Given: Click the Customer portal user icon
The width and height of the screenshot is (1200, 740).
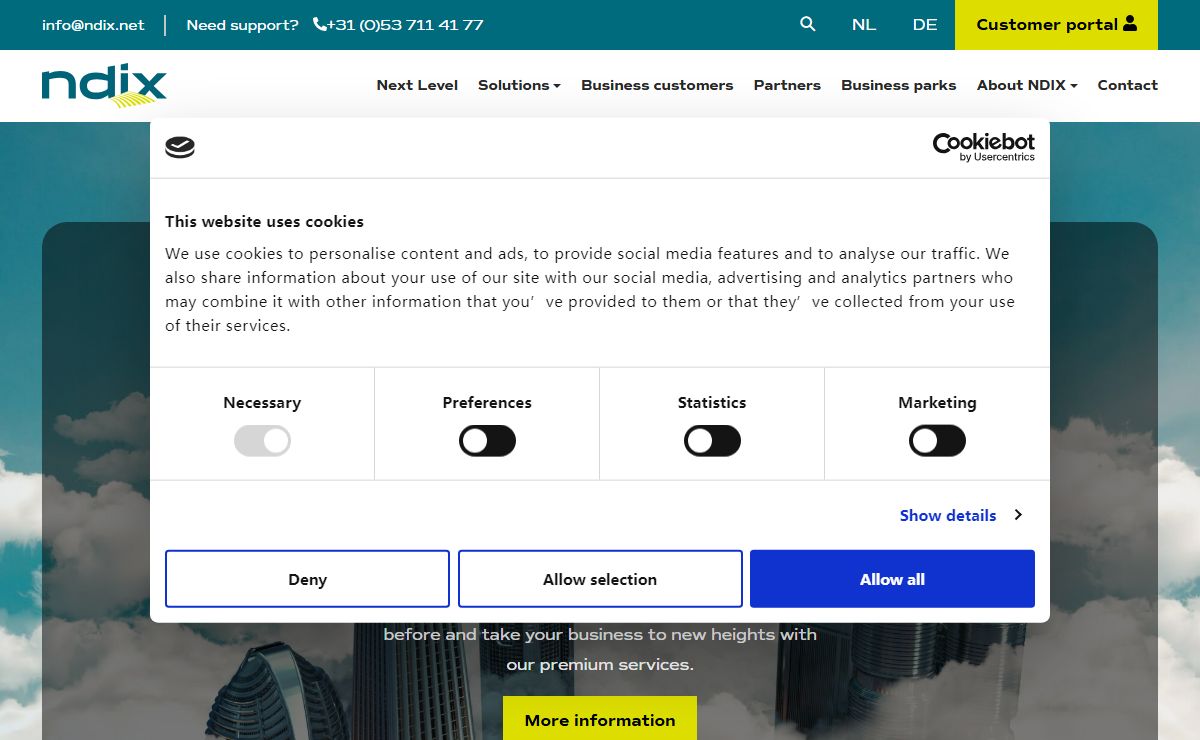Looking at the screenshot, I should (1130, 23).
